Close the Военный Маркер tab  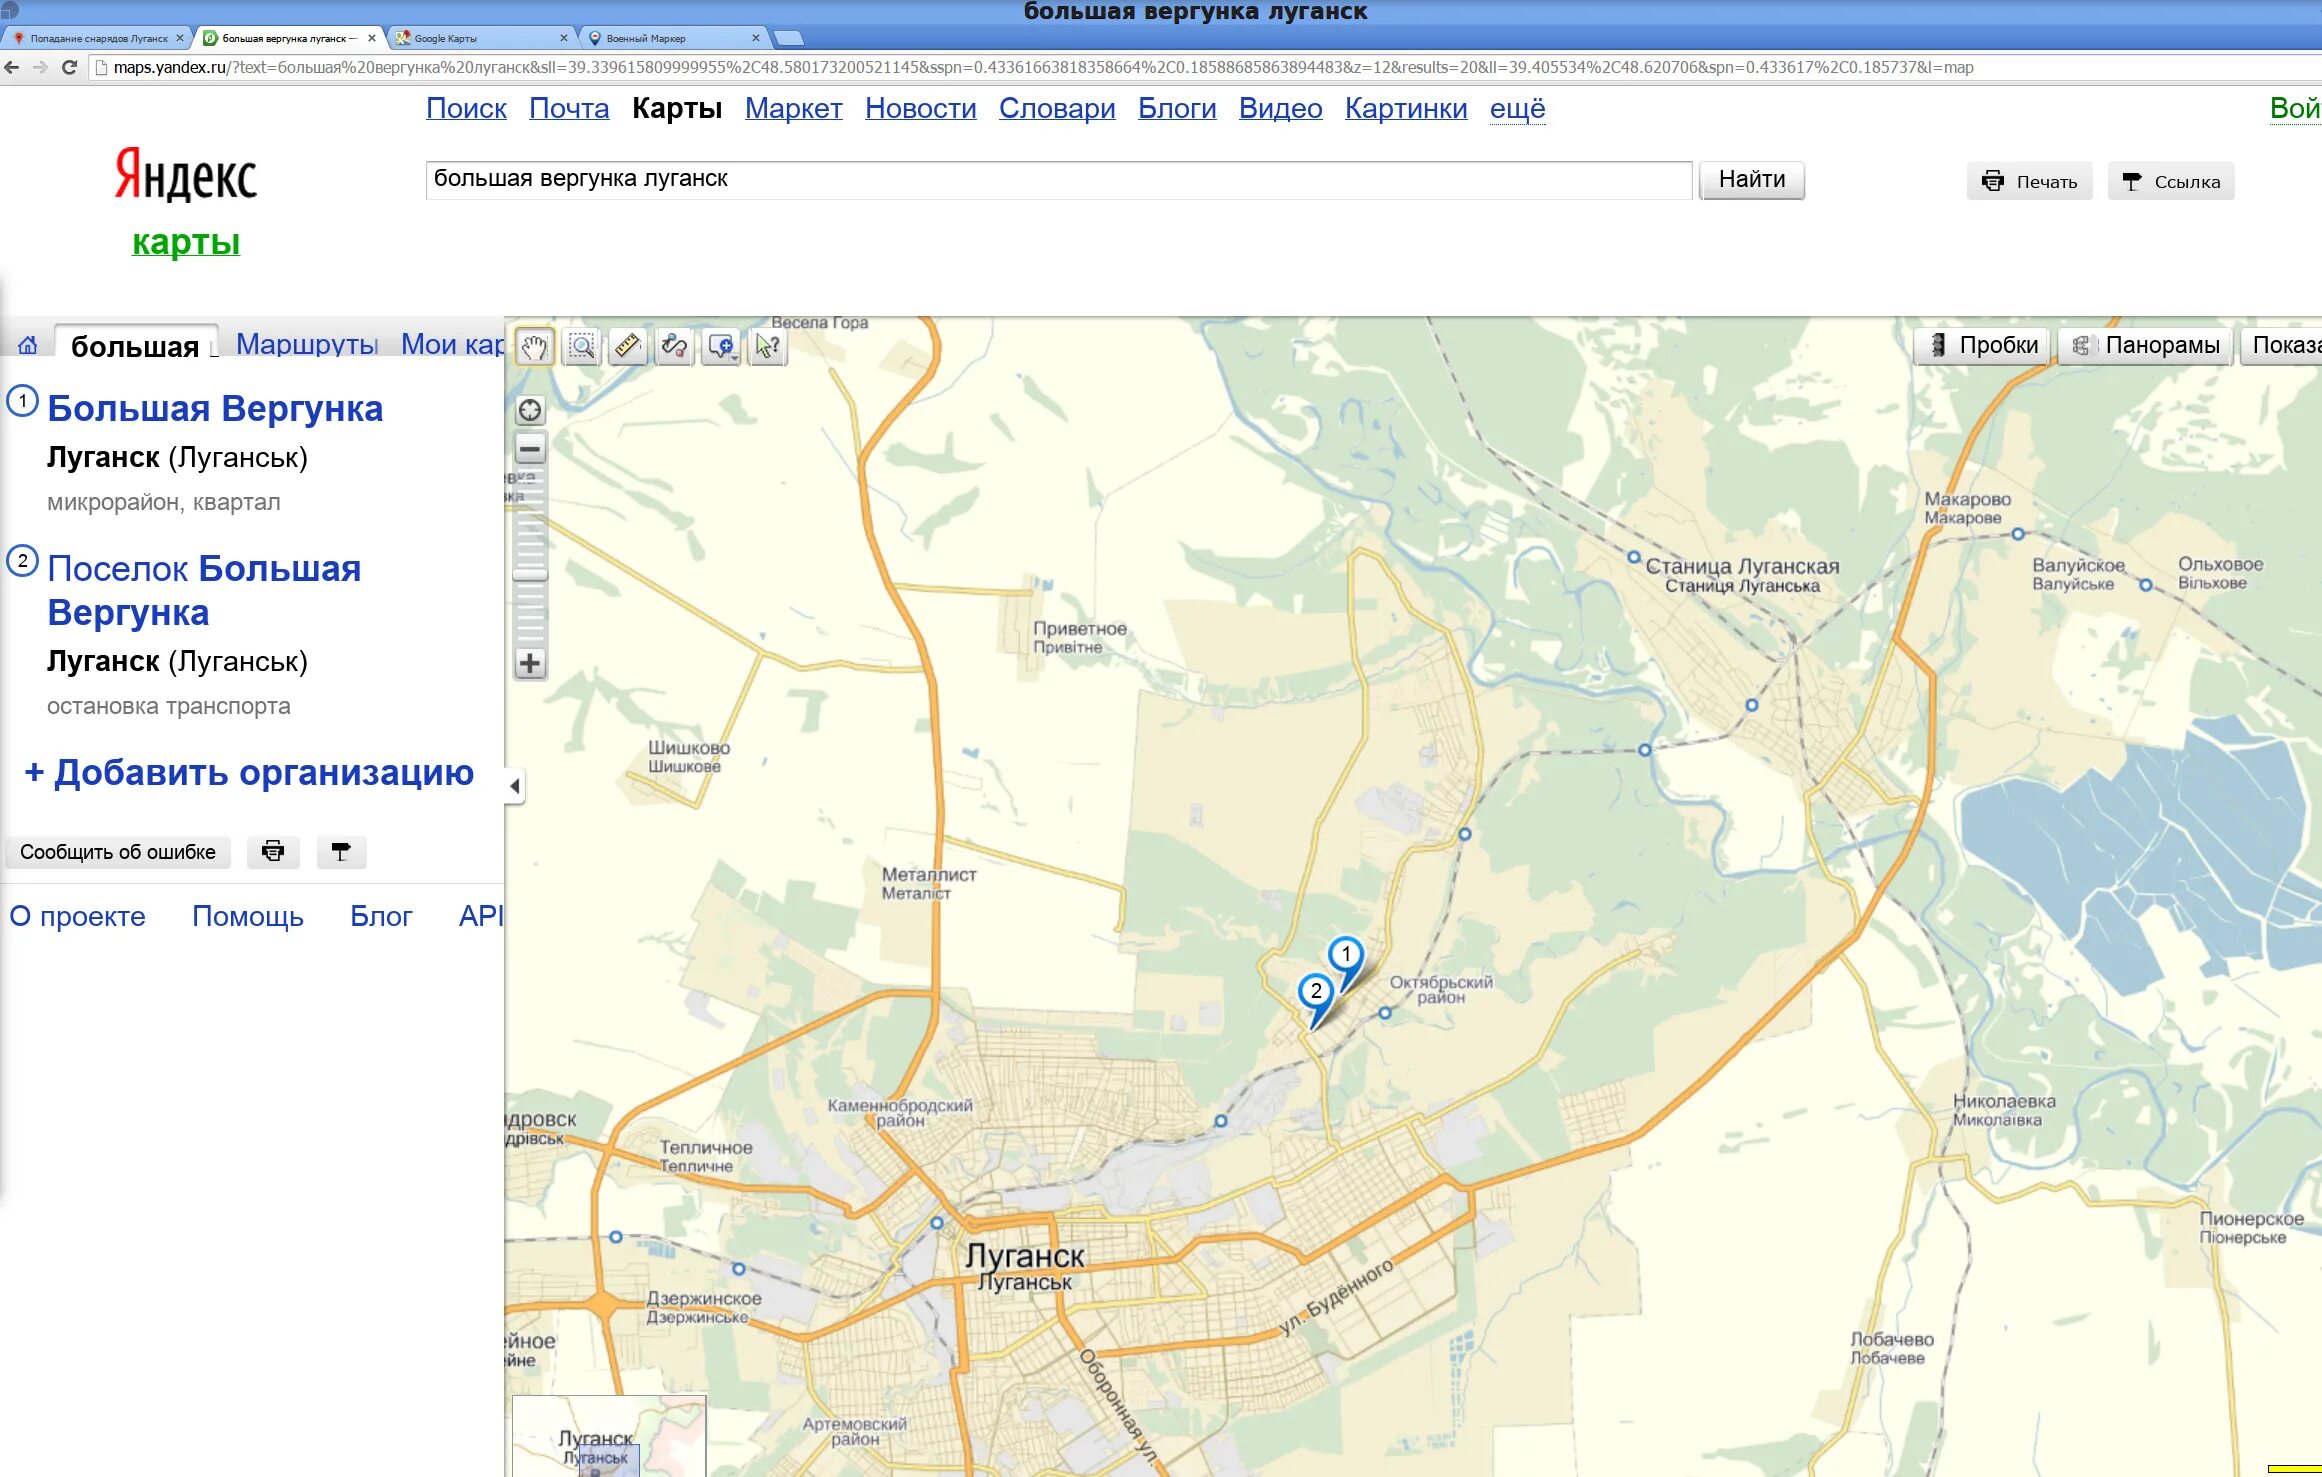click(756, 38)
